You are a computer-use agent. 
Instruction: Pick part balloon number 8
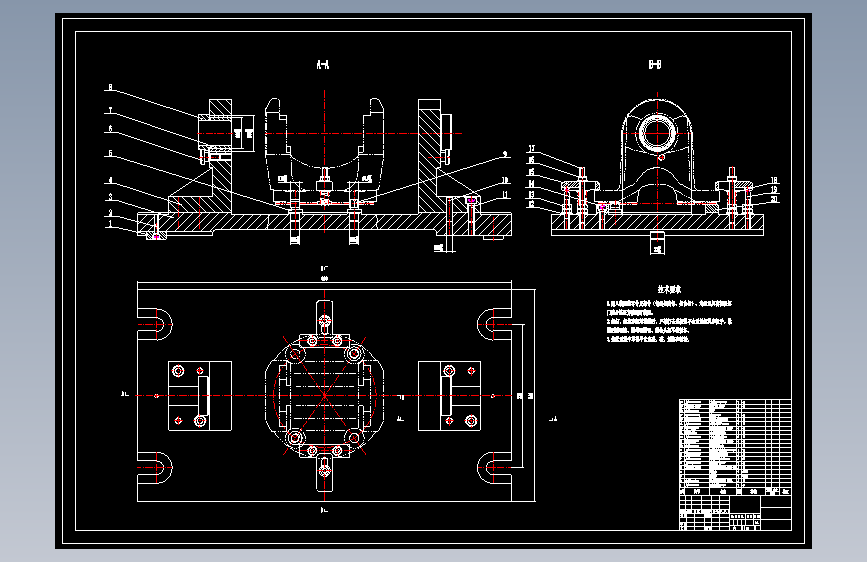pyautogui.click(x=110, y=87)
